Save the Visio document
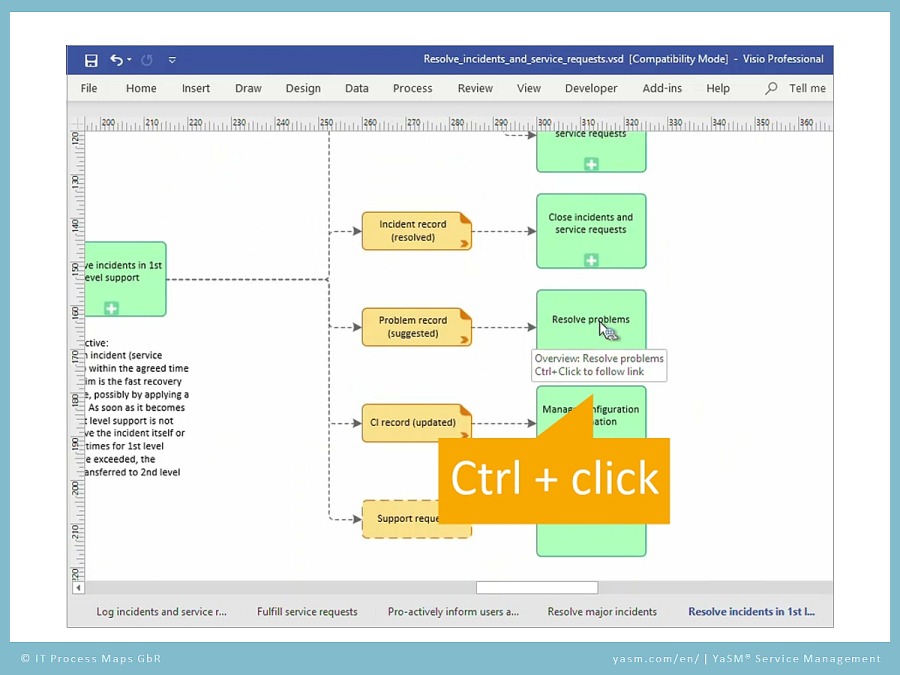 [x=91, y=60]
